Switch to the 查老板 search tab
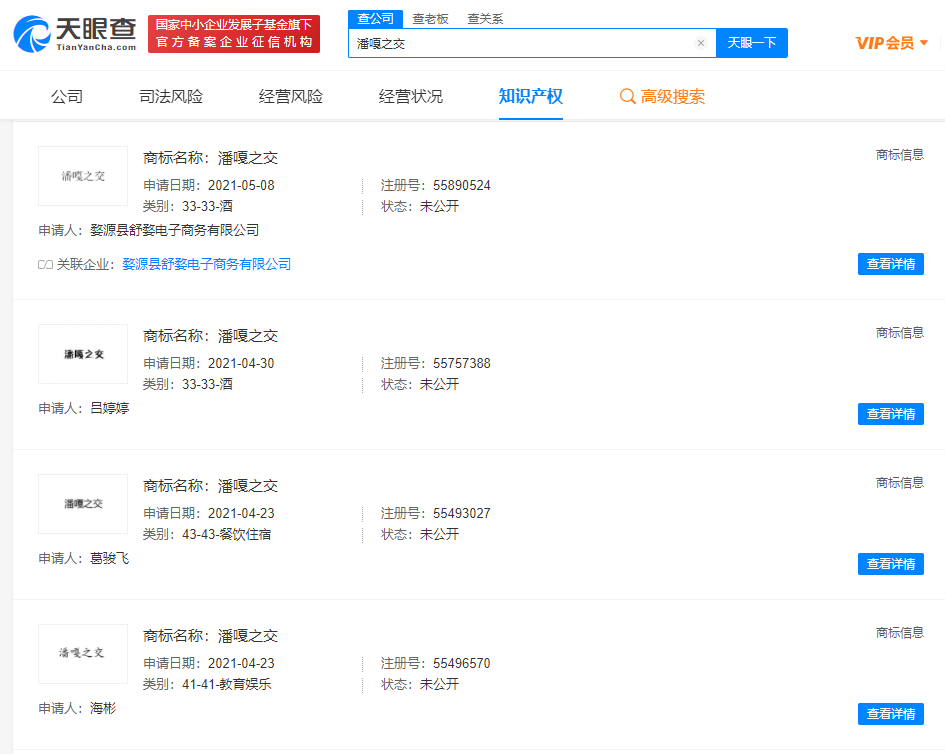945x754 pixels. (430, 18)
